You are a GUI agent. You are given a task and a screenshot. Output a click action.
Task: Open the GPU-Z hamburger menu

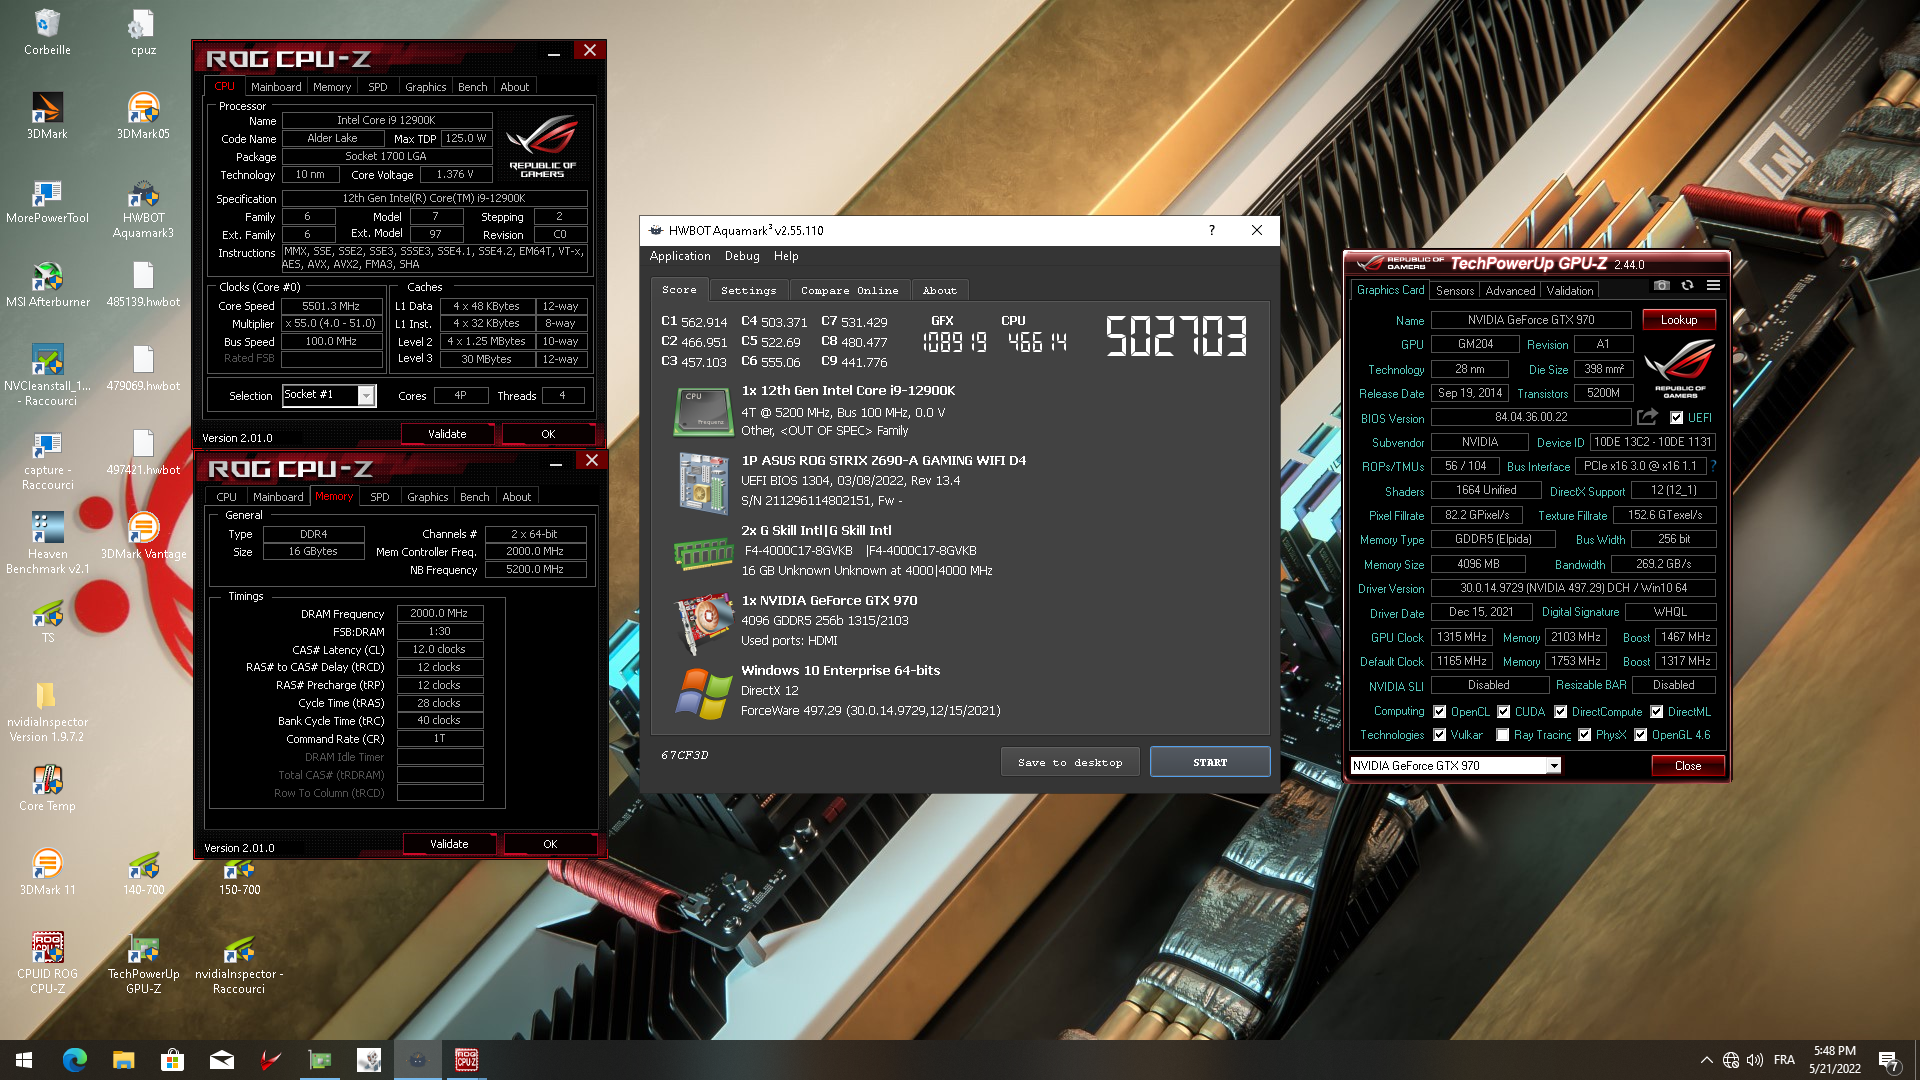(x=1713, y=285)
